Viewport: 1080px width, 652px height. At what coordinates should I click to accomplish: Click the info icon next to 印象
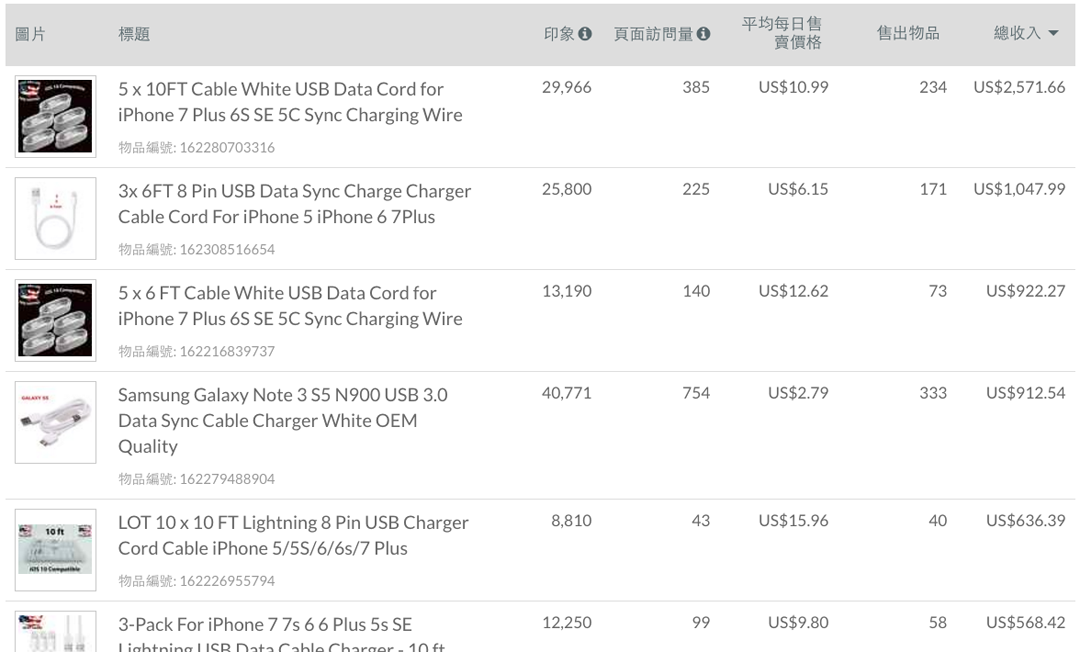585,34
